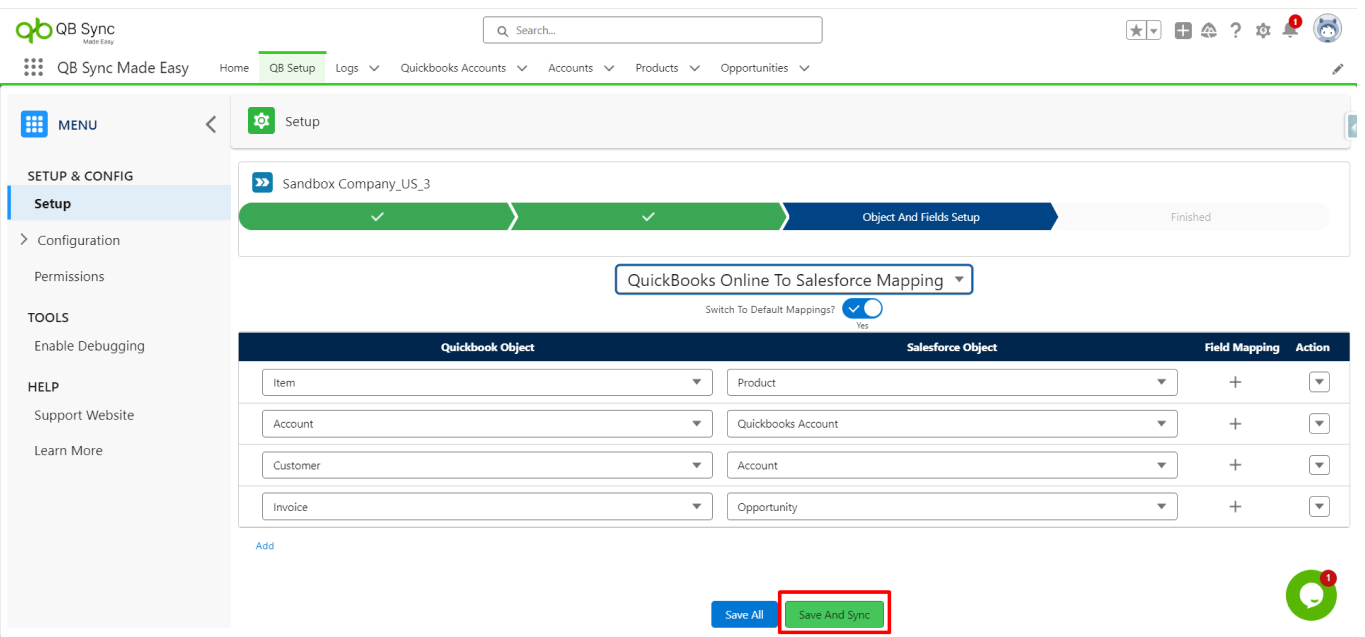Click the Trailhead guidance icon

coord(1209,31)
